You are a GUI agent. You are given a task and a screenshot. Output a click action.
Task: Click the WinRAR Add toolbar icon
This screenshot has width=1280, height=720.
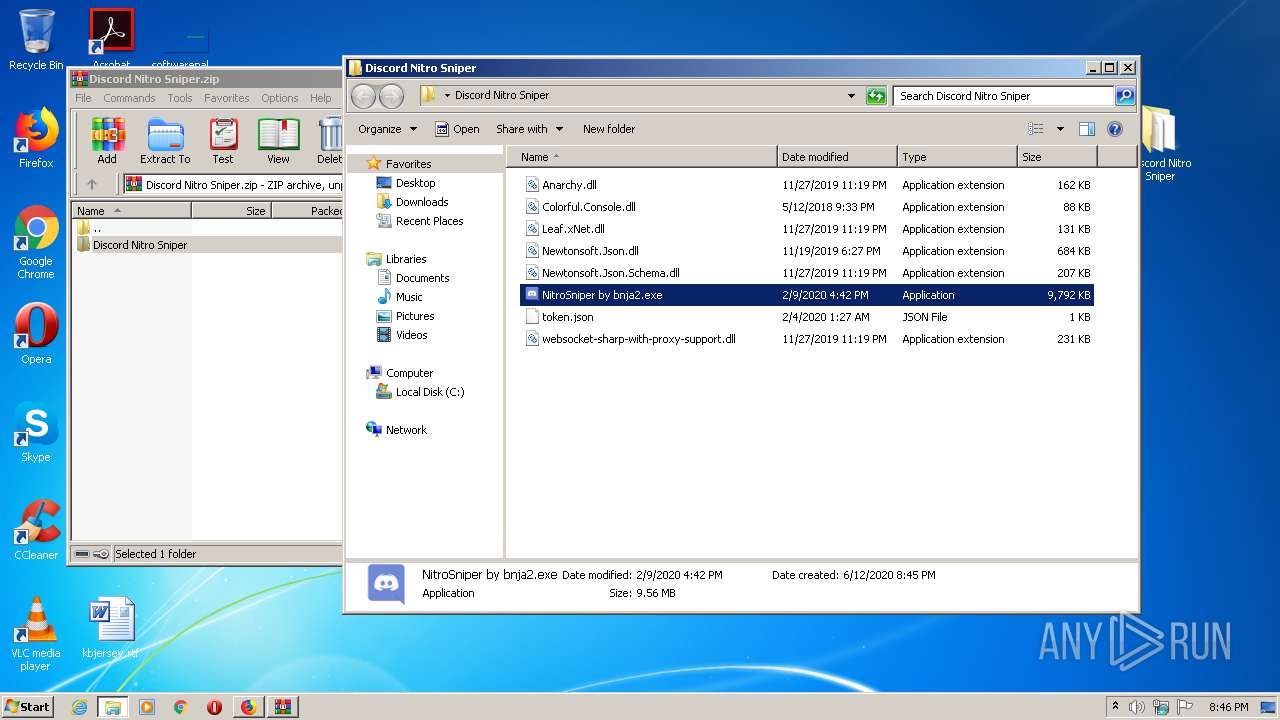pos(107,141)
